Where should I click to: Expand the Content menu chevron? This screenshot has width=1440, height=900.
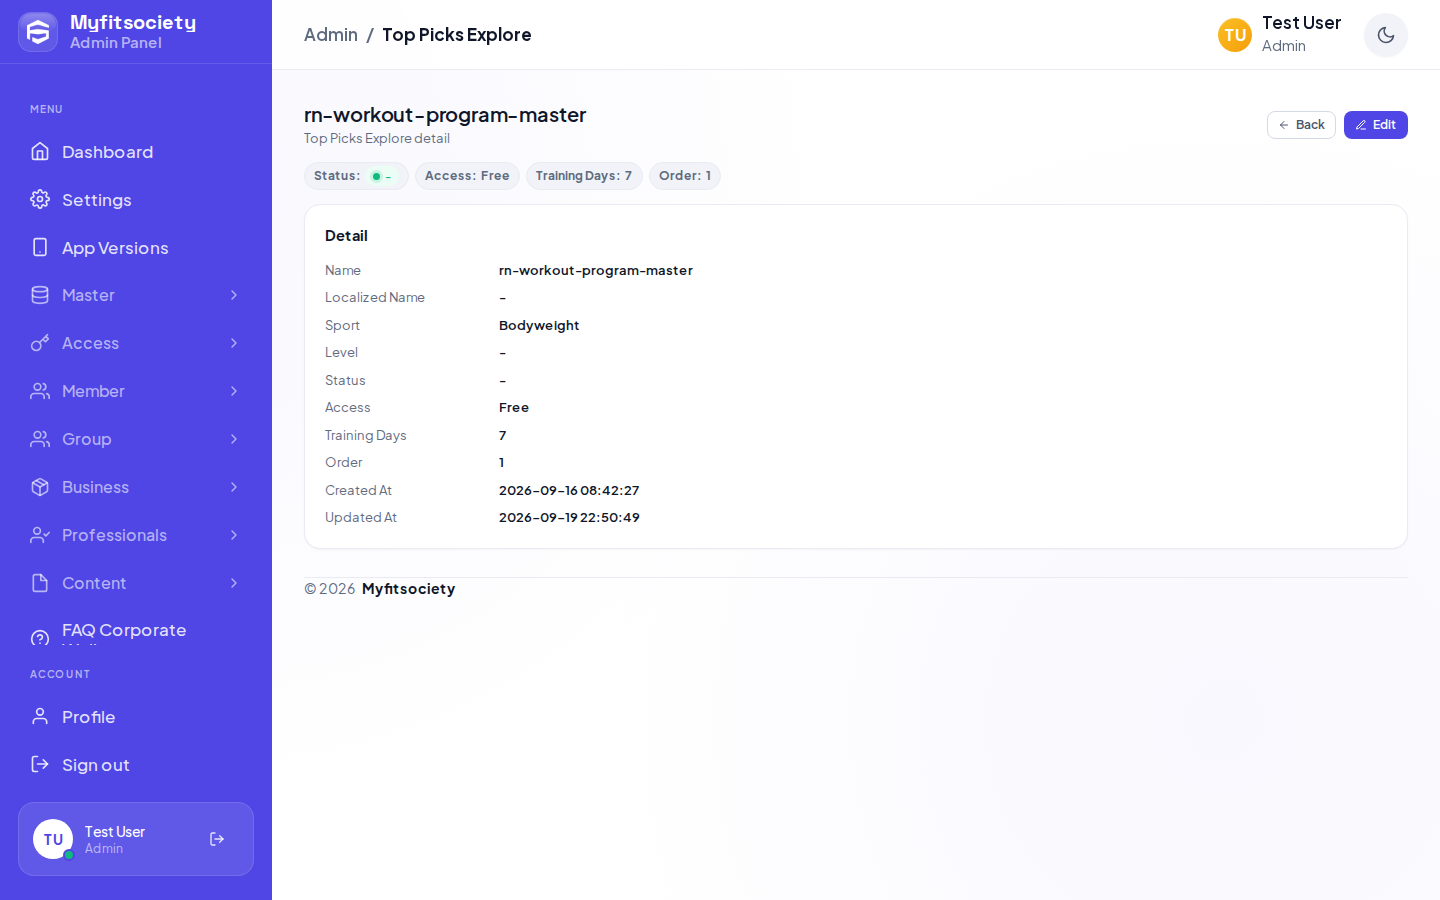pos(234,583)
